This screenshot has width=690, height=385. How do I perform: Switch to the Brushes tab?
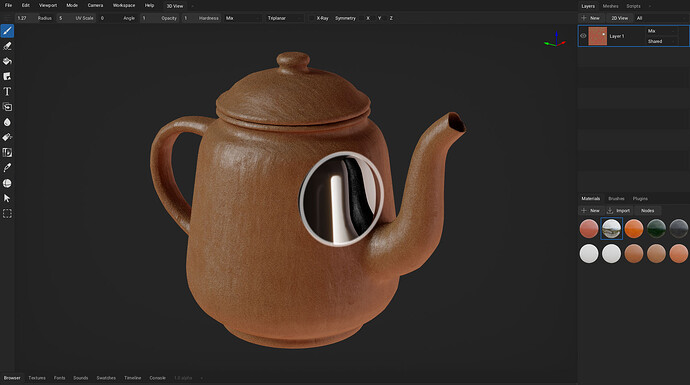coord(616,198)
